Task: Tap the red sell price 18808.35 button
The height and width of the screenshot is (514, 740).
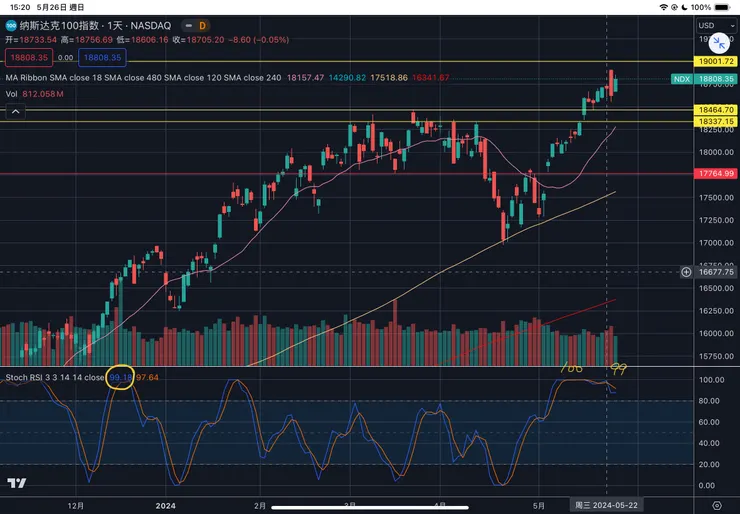Action: click(x=29, y=58)
